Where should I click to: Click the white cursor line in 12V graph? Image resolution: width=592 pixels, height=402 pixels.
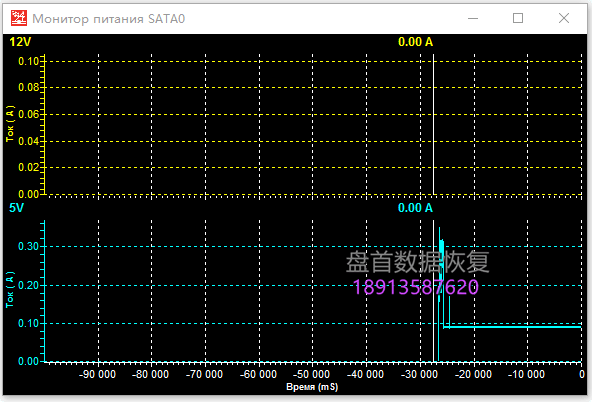(x=433, y=125)
